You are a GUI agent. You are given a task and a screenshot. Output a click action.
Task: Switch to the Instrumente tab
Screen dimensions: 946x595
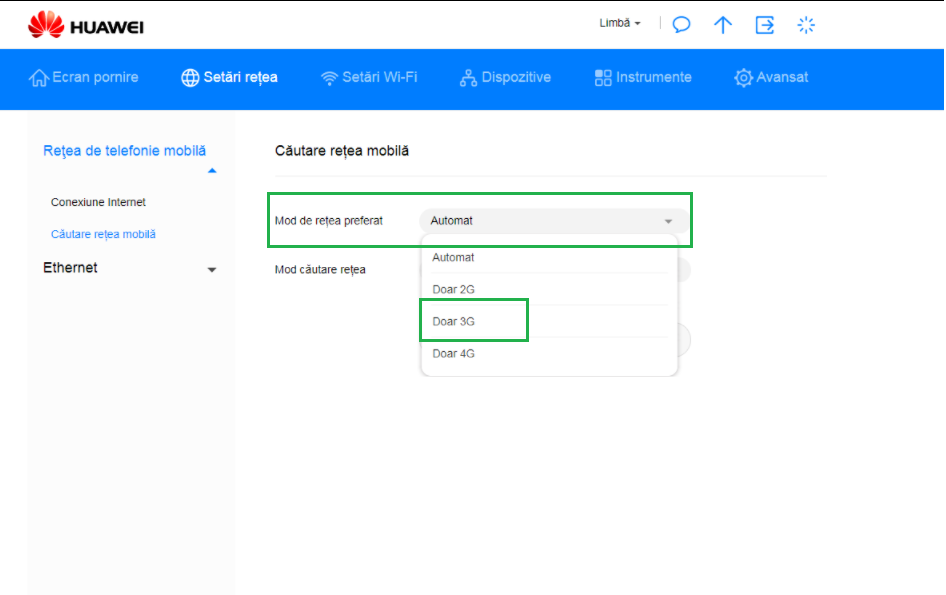[x=643, y=78]
